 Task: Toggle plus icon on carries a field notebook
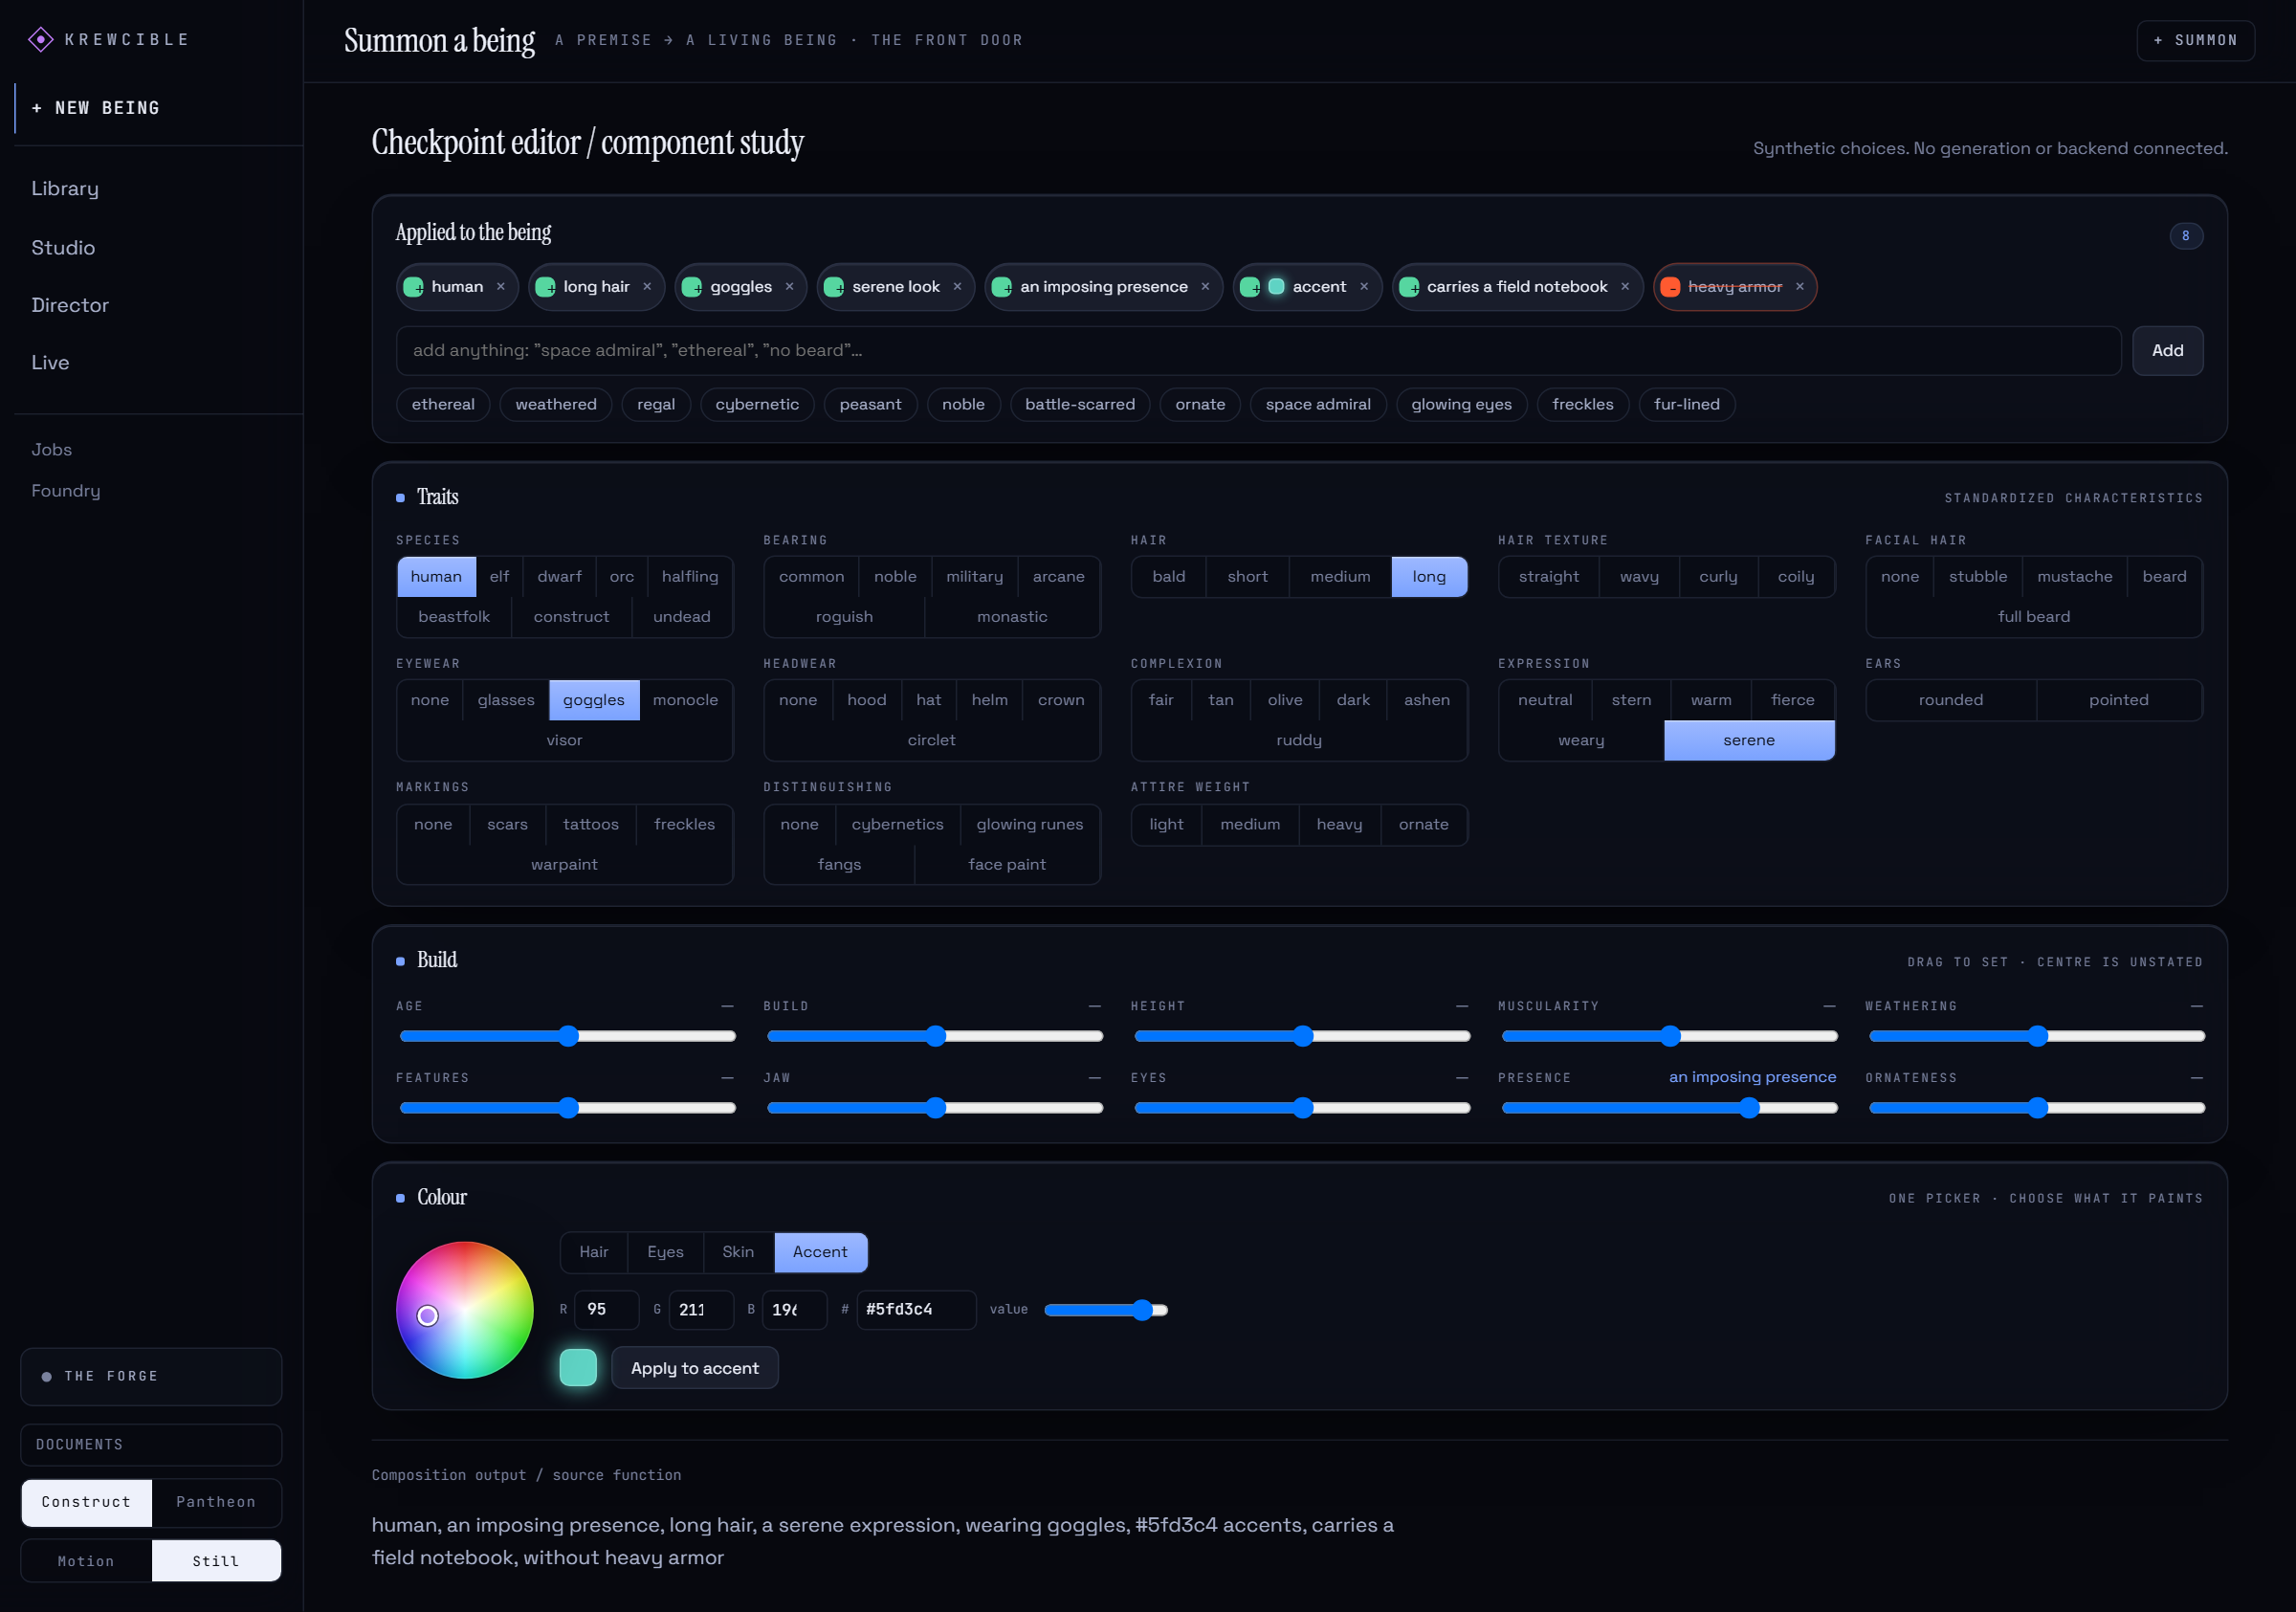click(x=1409, y=287)
